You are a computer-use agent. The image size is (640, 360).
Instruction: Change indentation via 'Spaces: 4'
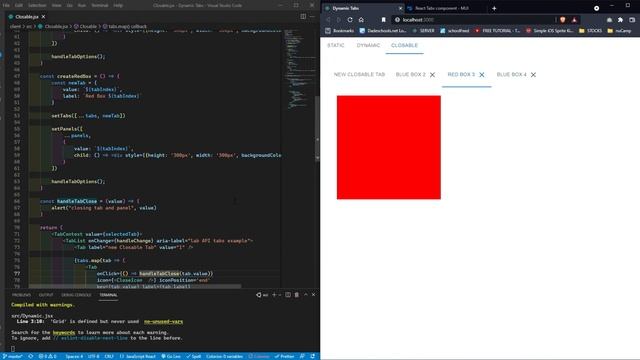pos(74,356)
